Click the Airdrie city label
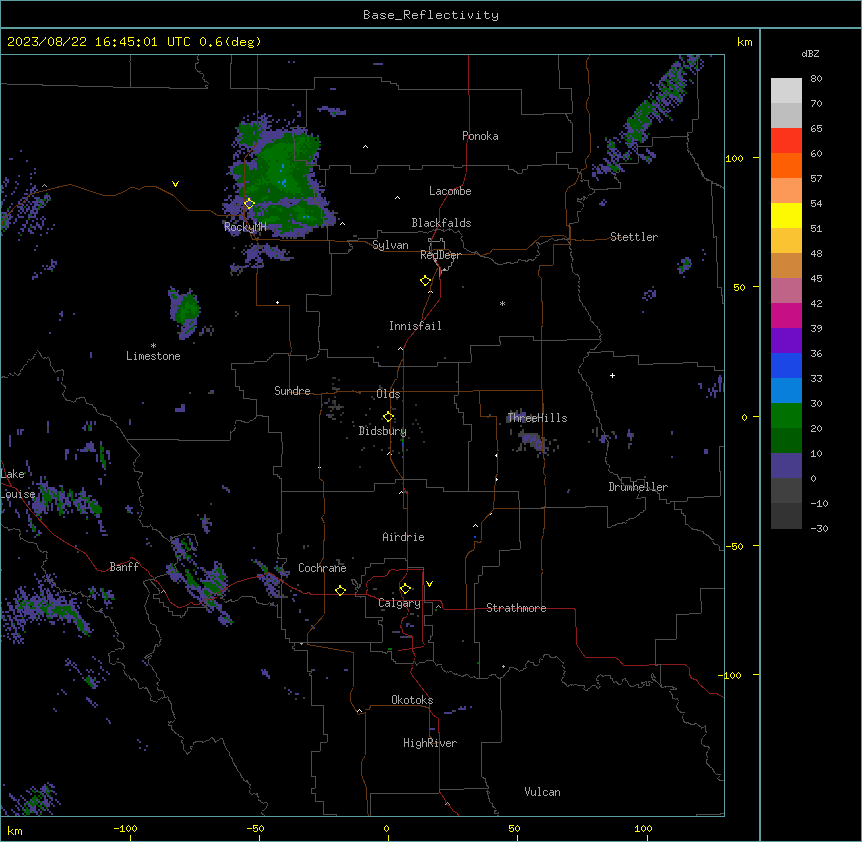 (403, 537)
